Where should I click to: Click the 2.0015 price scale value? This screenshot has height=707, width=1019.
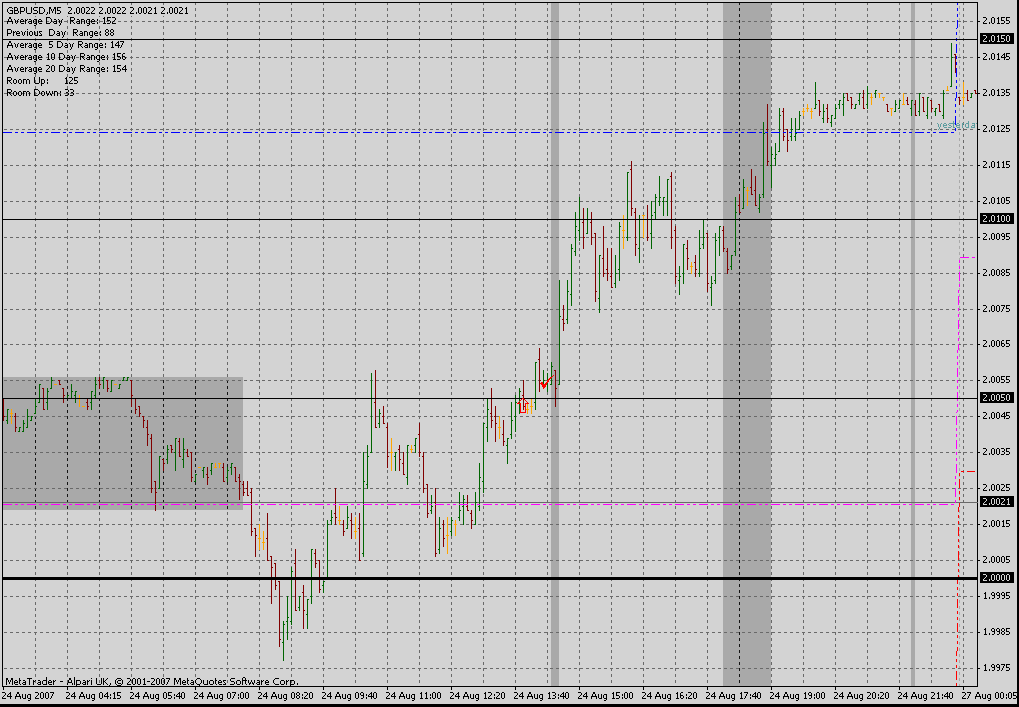pos(996,524)
